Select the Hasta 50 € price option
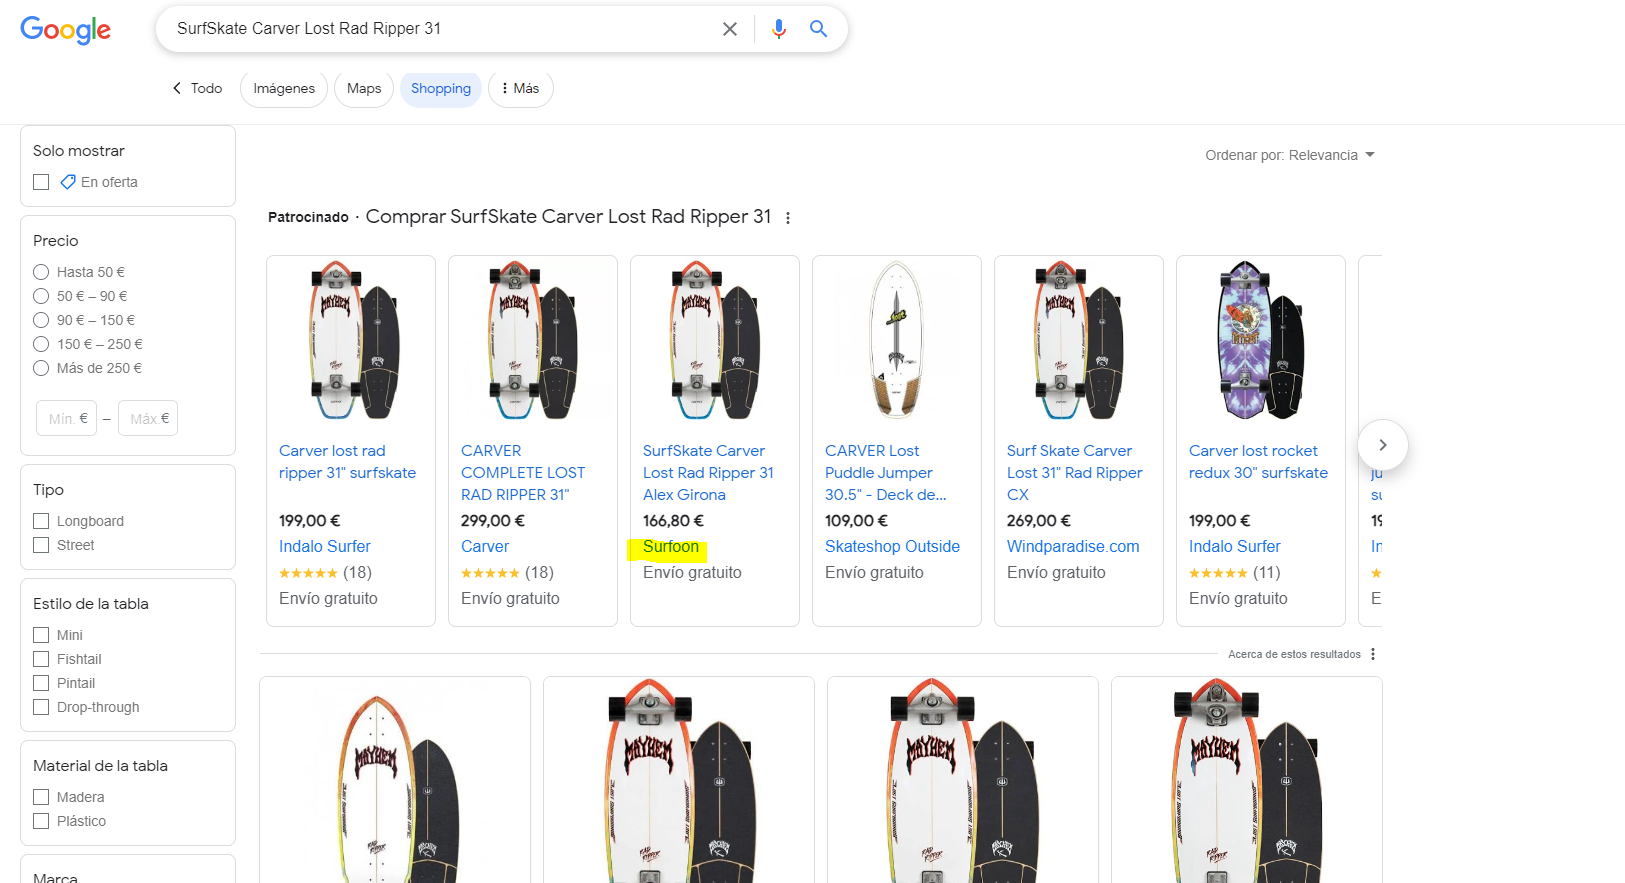The image size is (1625, 883). [41, 272]
